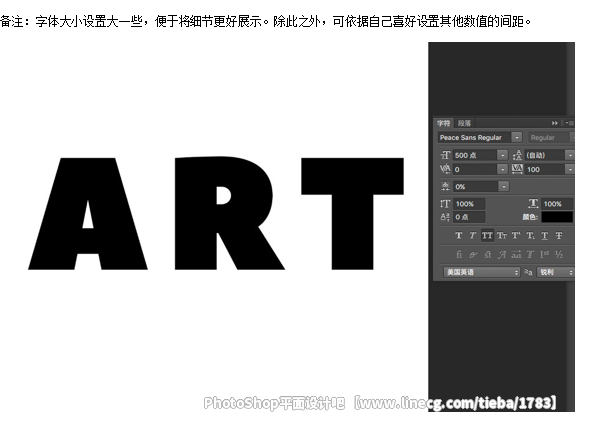Image resolution: width=612 pixels, height=422 pixels.
Task: Click the vertical scale icon
Action: click(445, 204)
